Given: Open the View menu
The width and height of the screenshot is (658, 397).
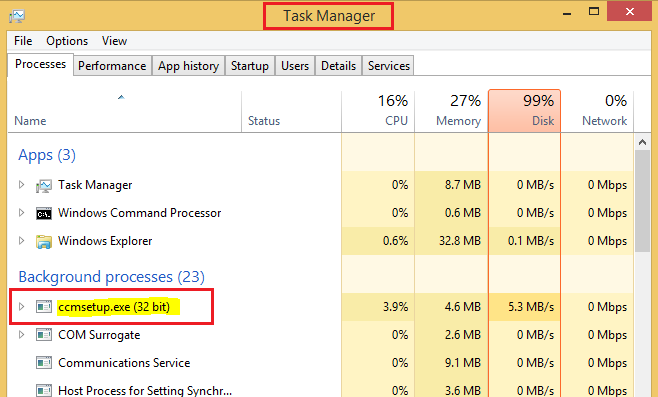Looking at the screenshot, I should [x=114, y=41].
